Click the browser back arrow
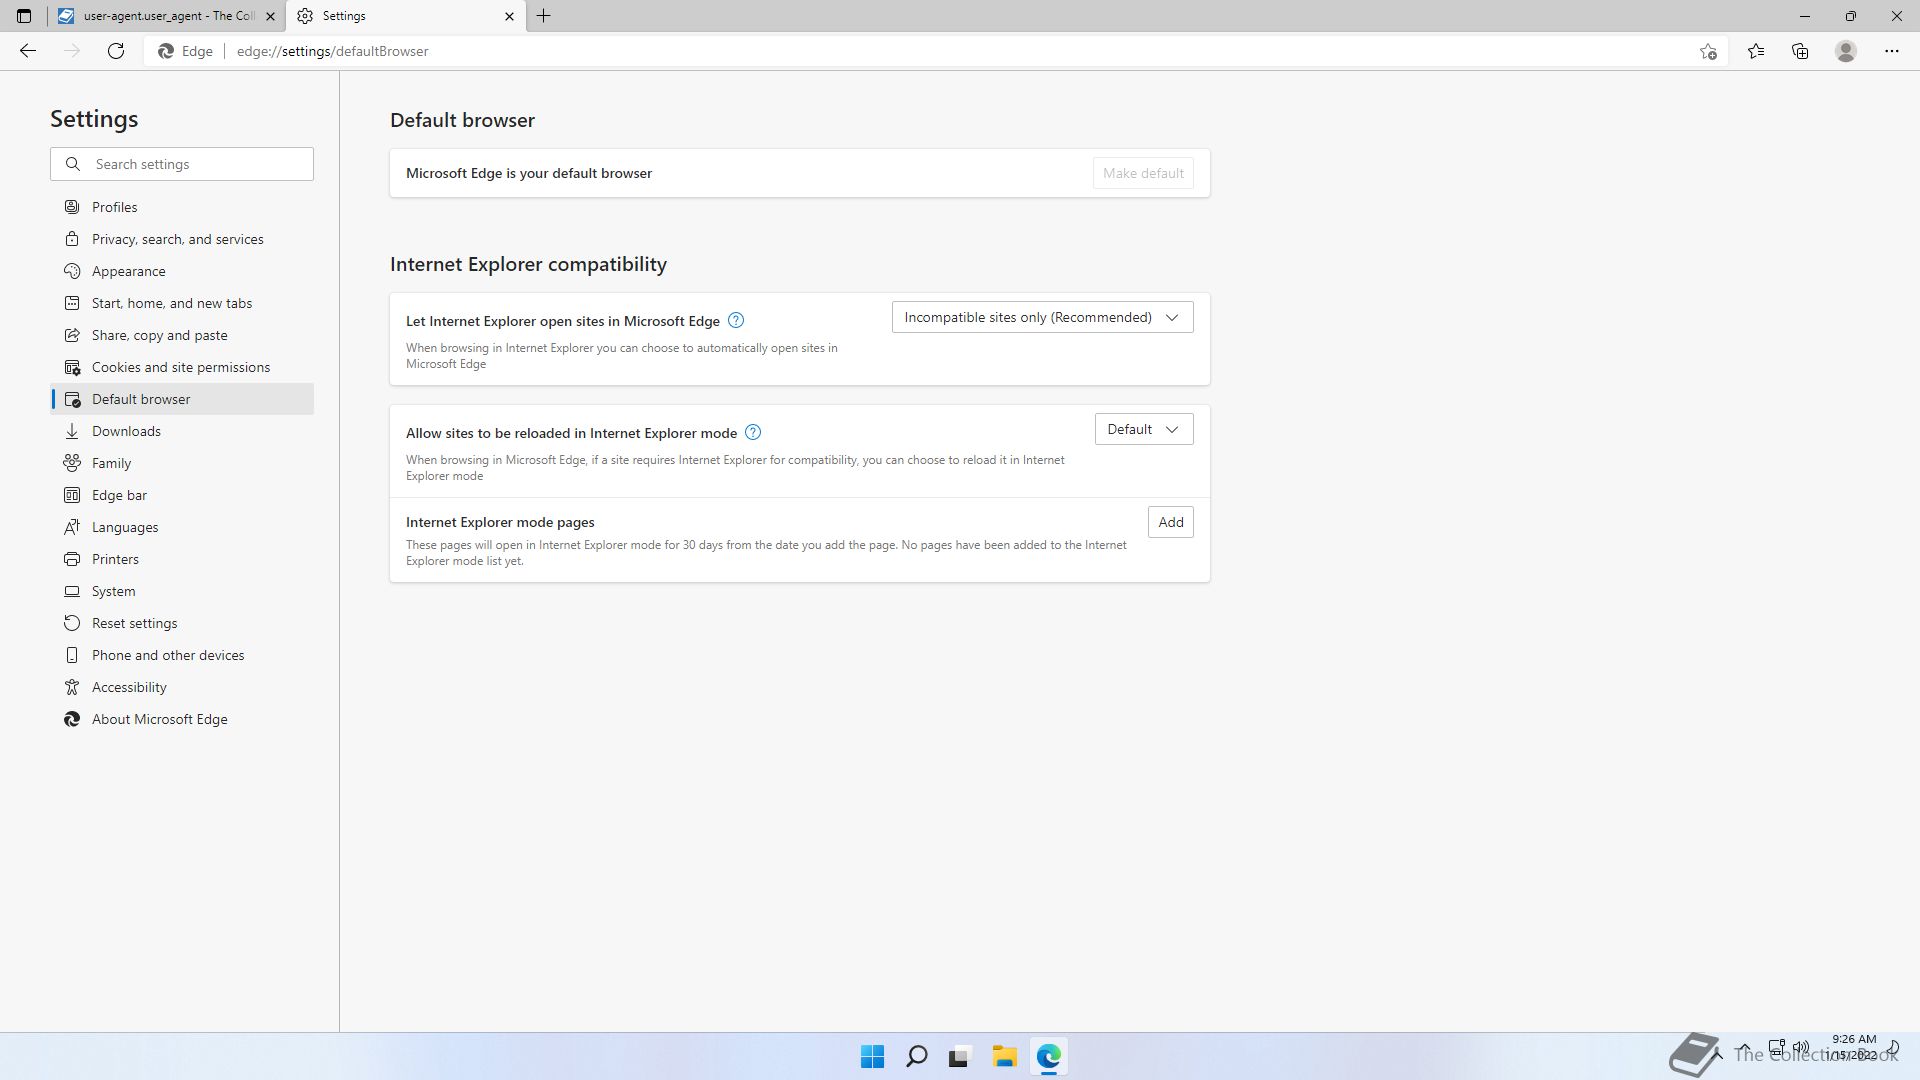 tap(28, 51)
